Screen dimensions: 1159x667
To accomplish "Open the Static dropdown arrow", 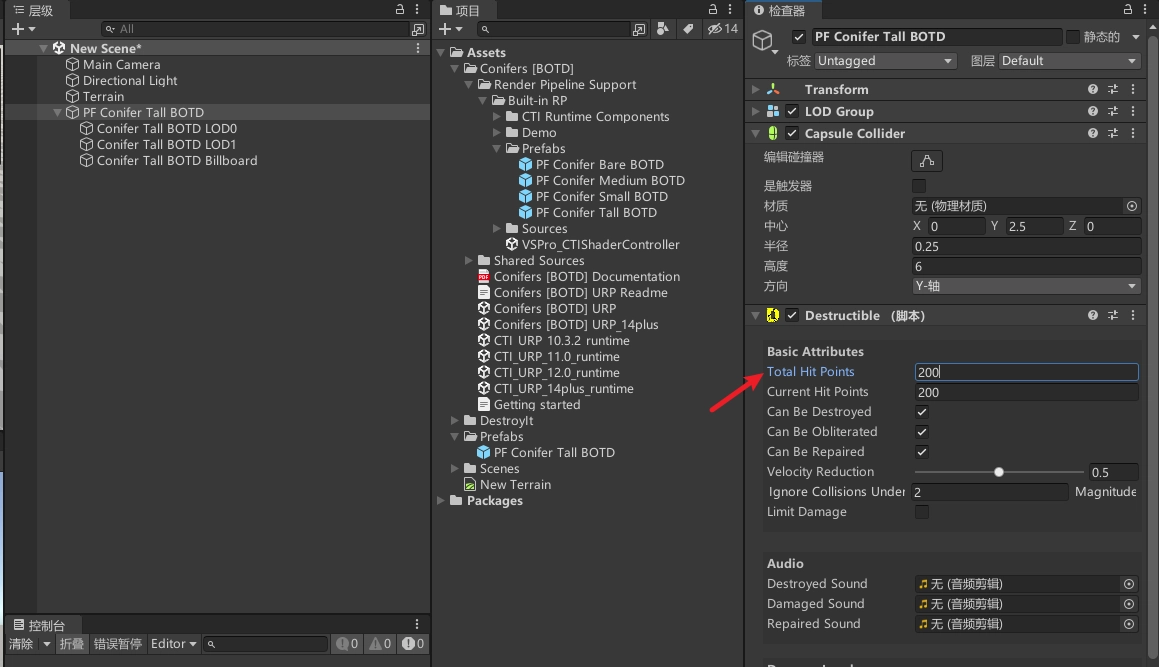I will (x=1136, y=37).
